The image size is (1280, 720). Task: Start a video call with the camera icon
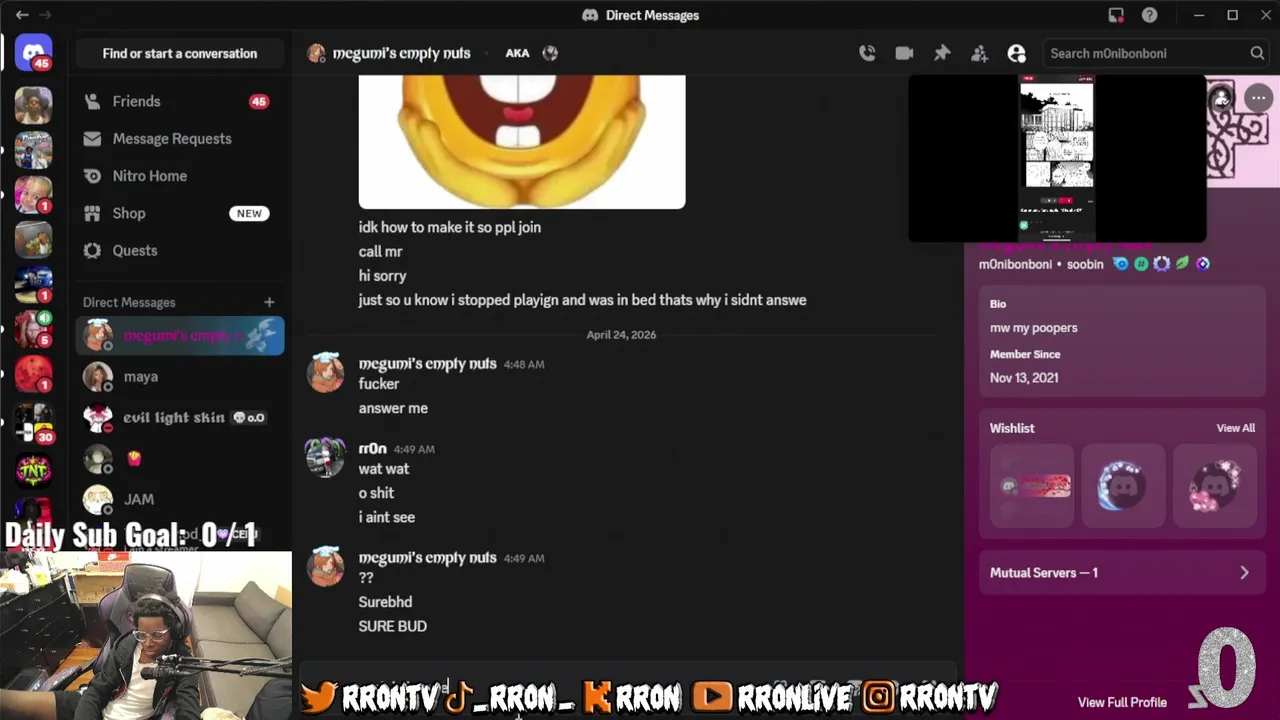(x=904, y=53)
